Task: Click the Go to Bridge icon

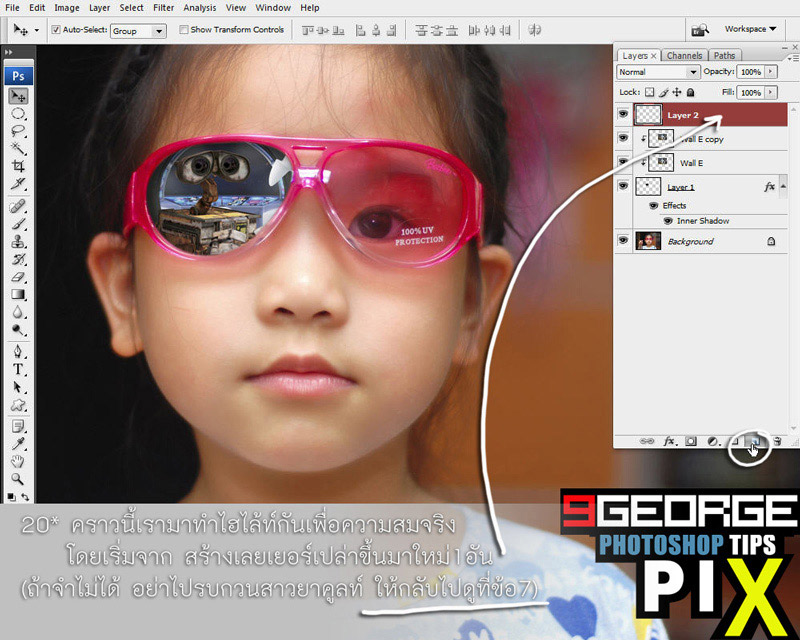Action: tap(700, 30)
